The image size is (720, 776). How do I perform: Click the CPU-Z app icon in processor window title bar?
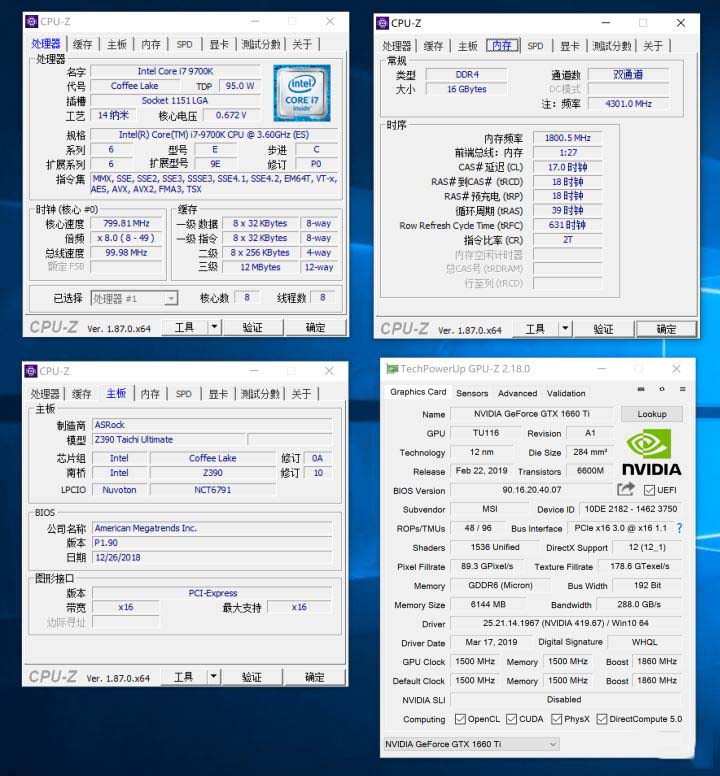coord(31,21)
